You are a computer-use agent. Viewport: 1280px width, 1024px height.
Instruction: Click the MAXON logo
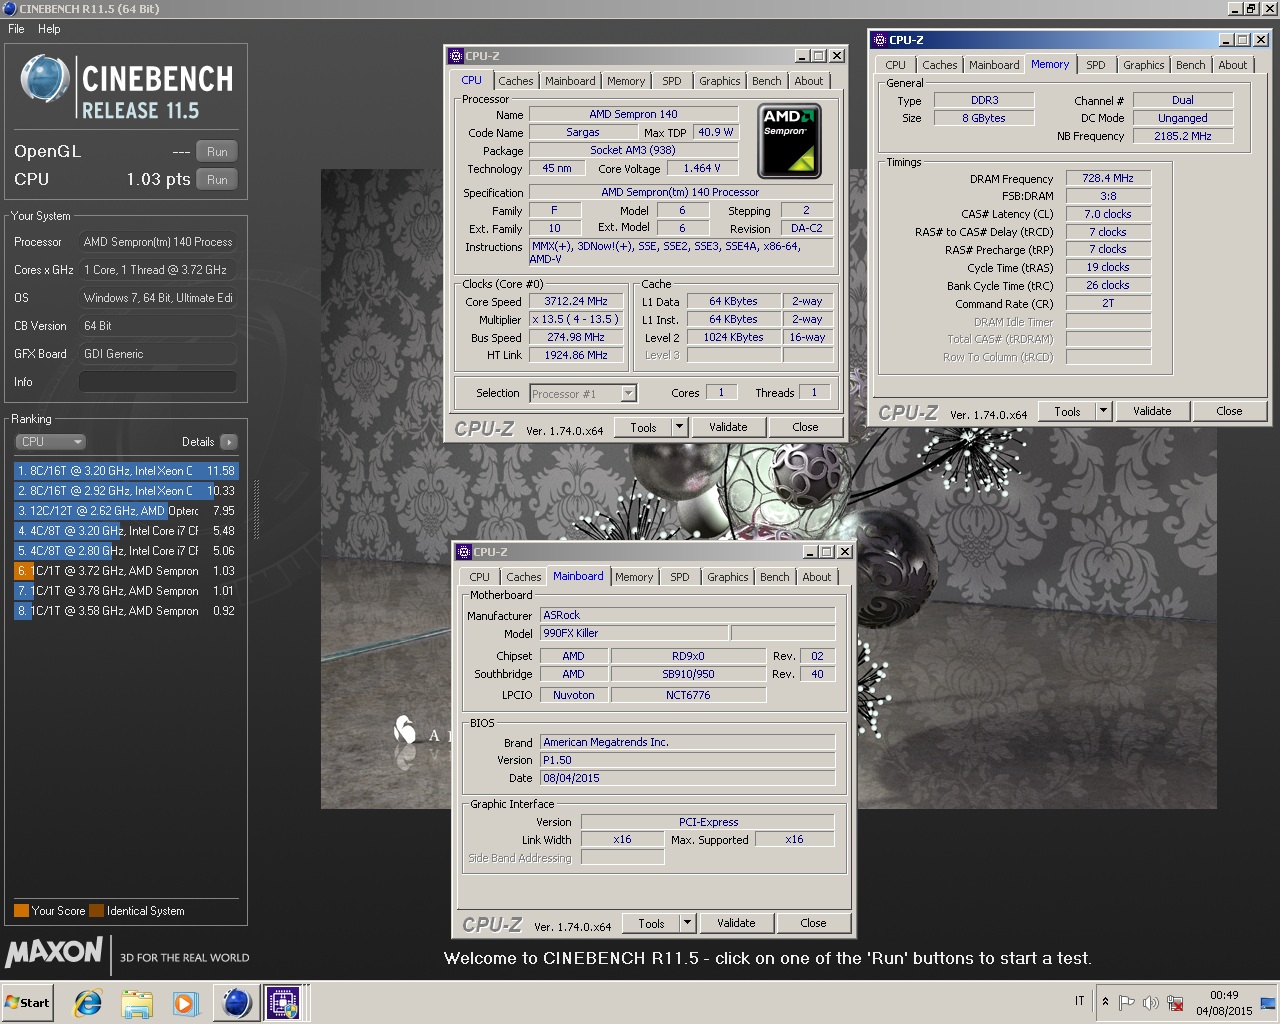coord(54,952)
